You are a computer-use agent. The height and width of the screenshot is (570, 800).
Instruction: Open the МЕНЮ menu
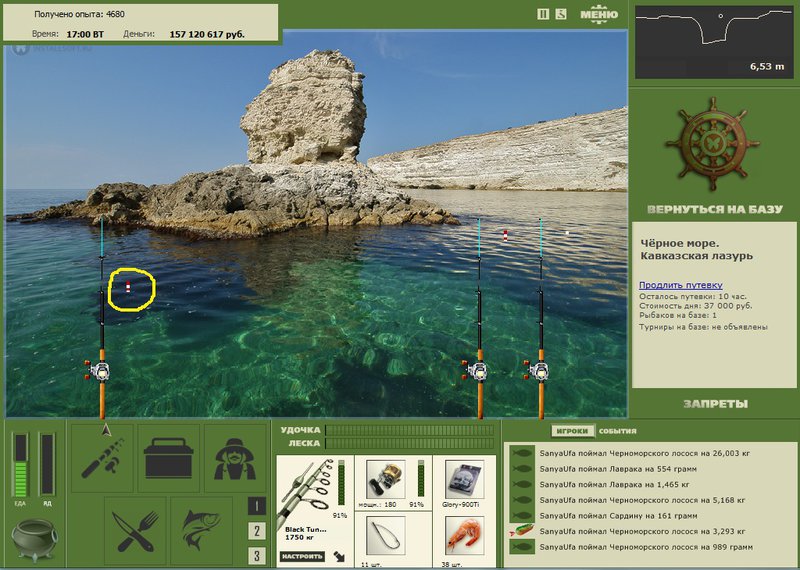point(599,14)
